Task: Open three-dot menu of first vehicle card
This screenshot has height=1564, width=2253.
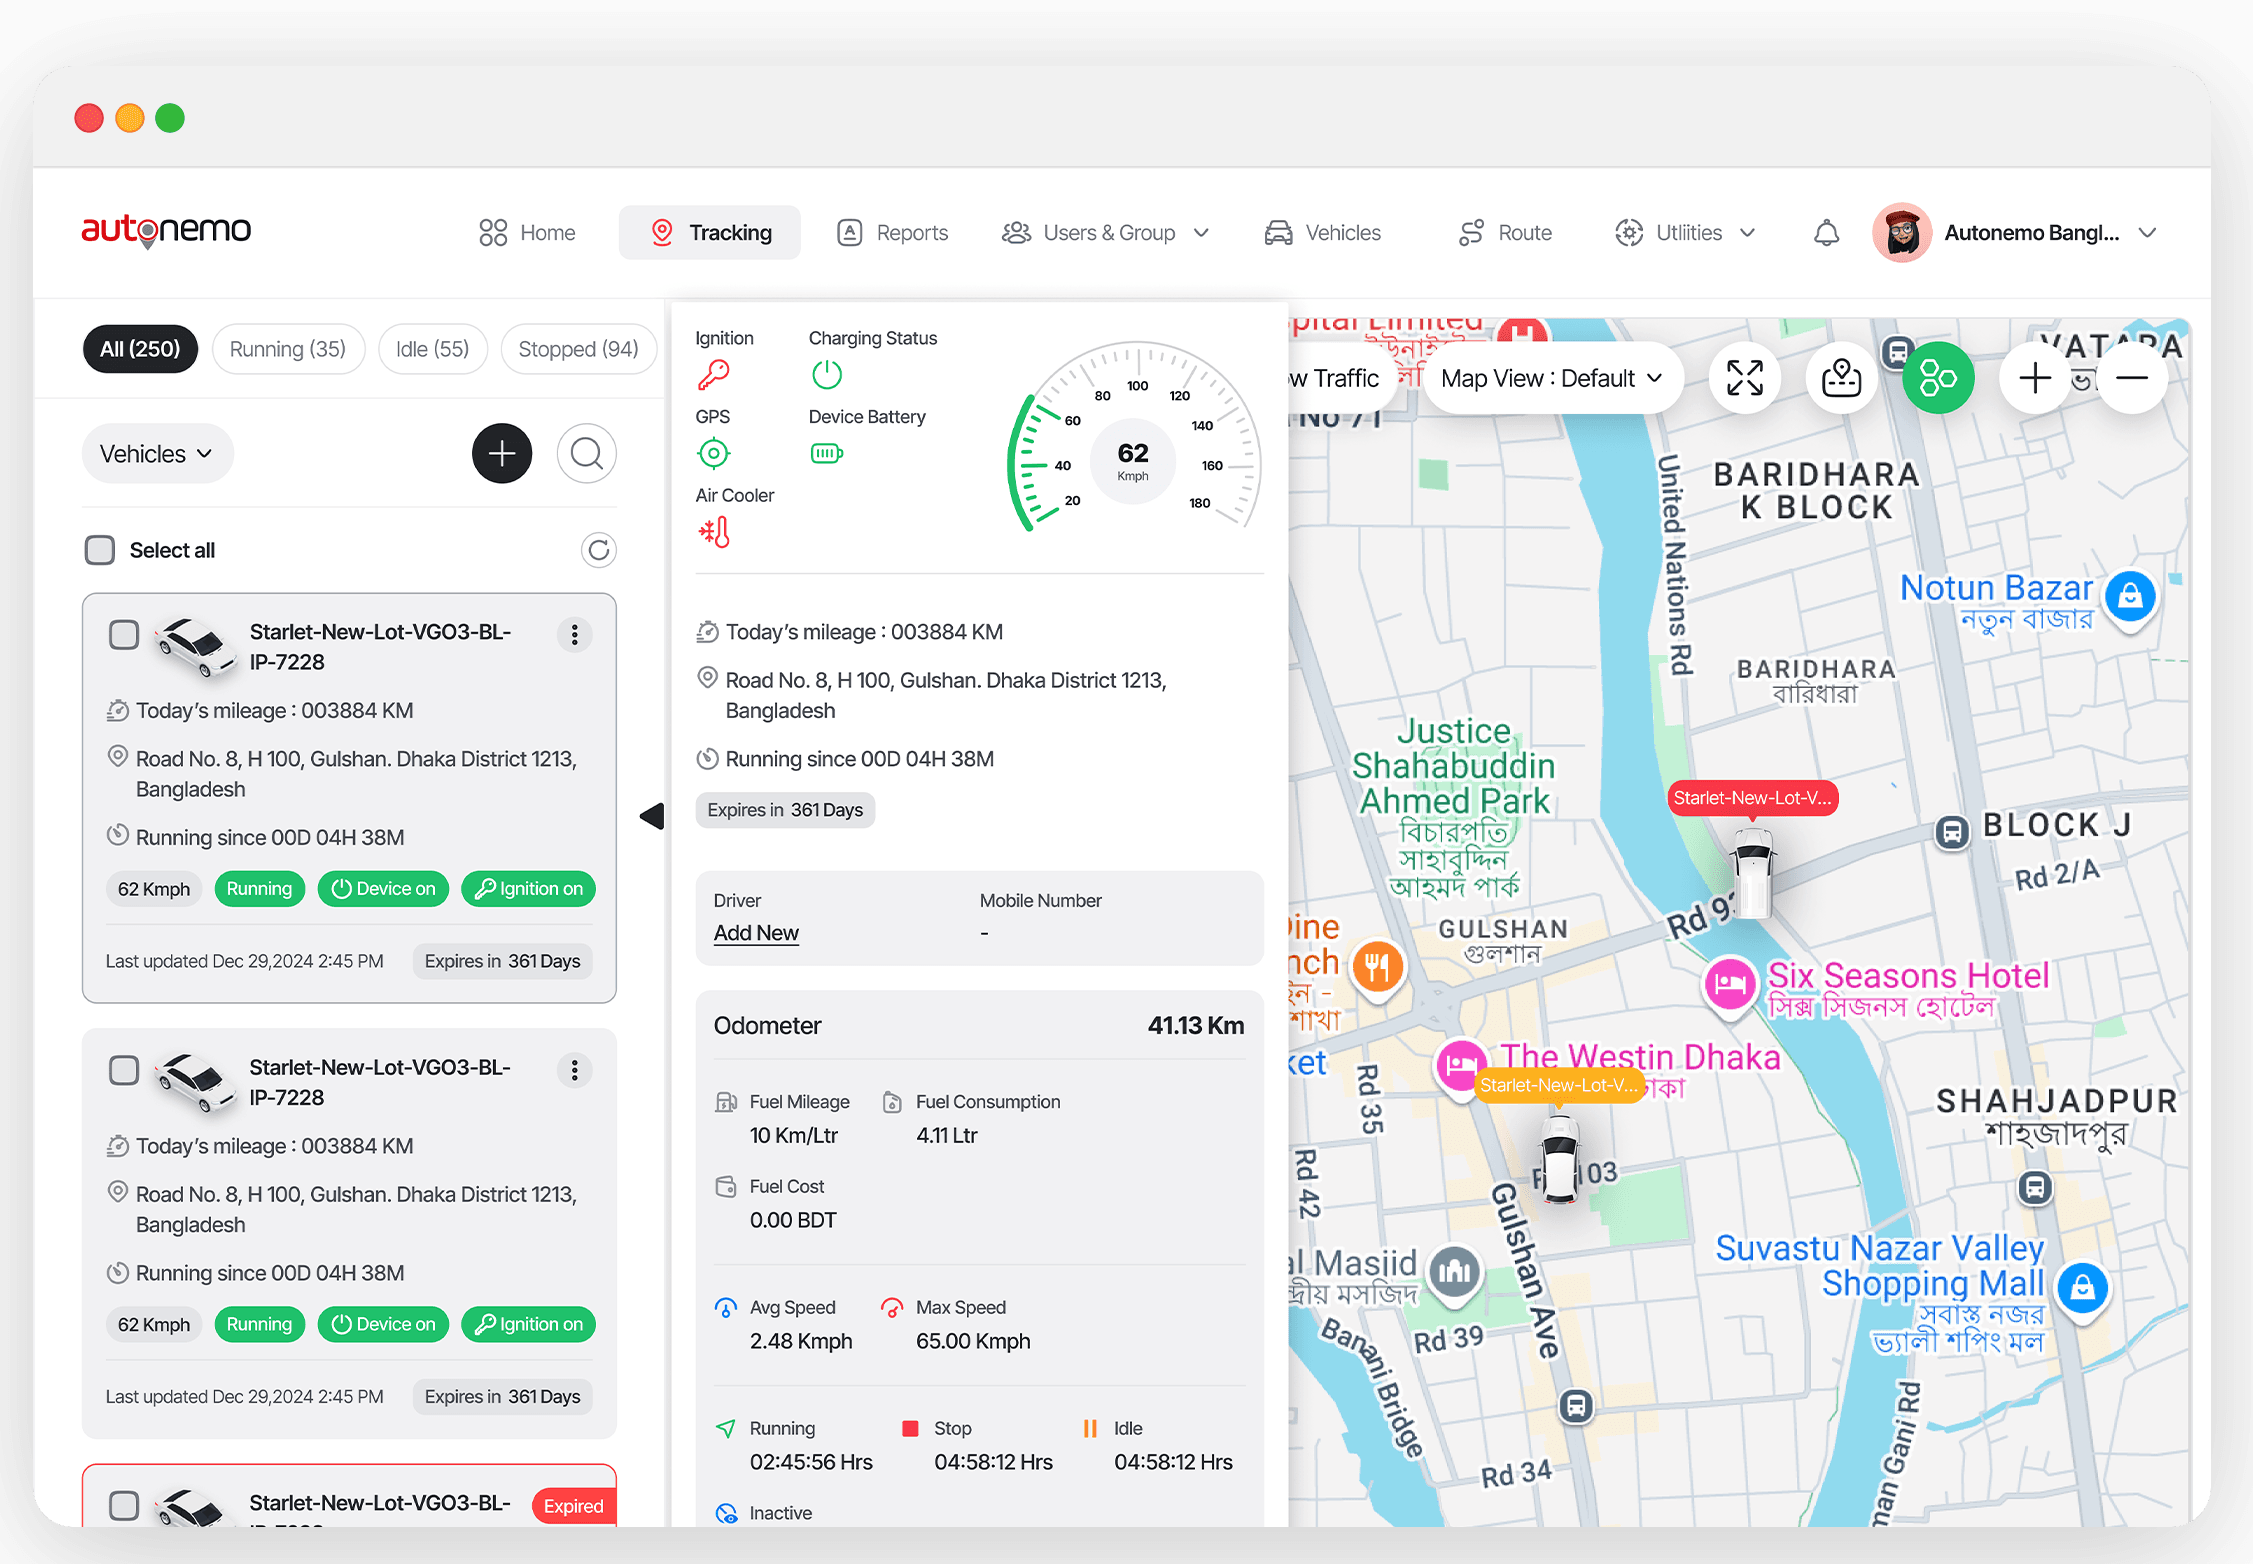Action: (x=574, y=635)
